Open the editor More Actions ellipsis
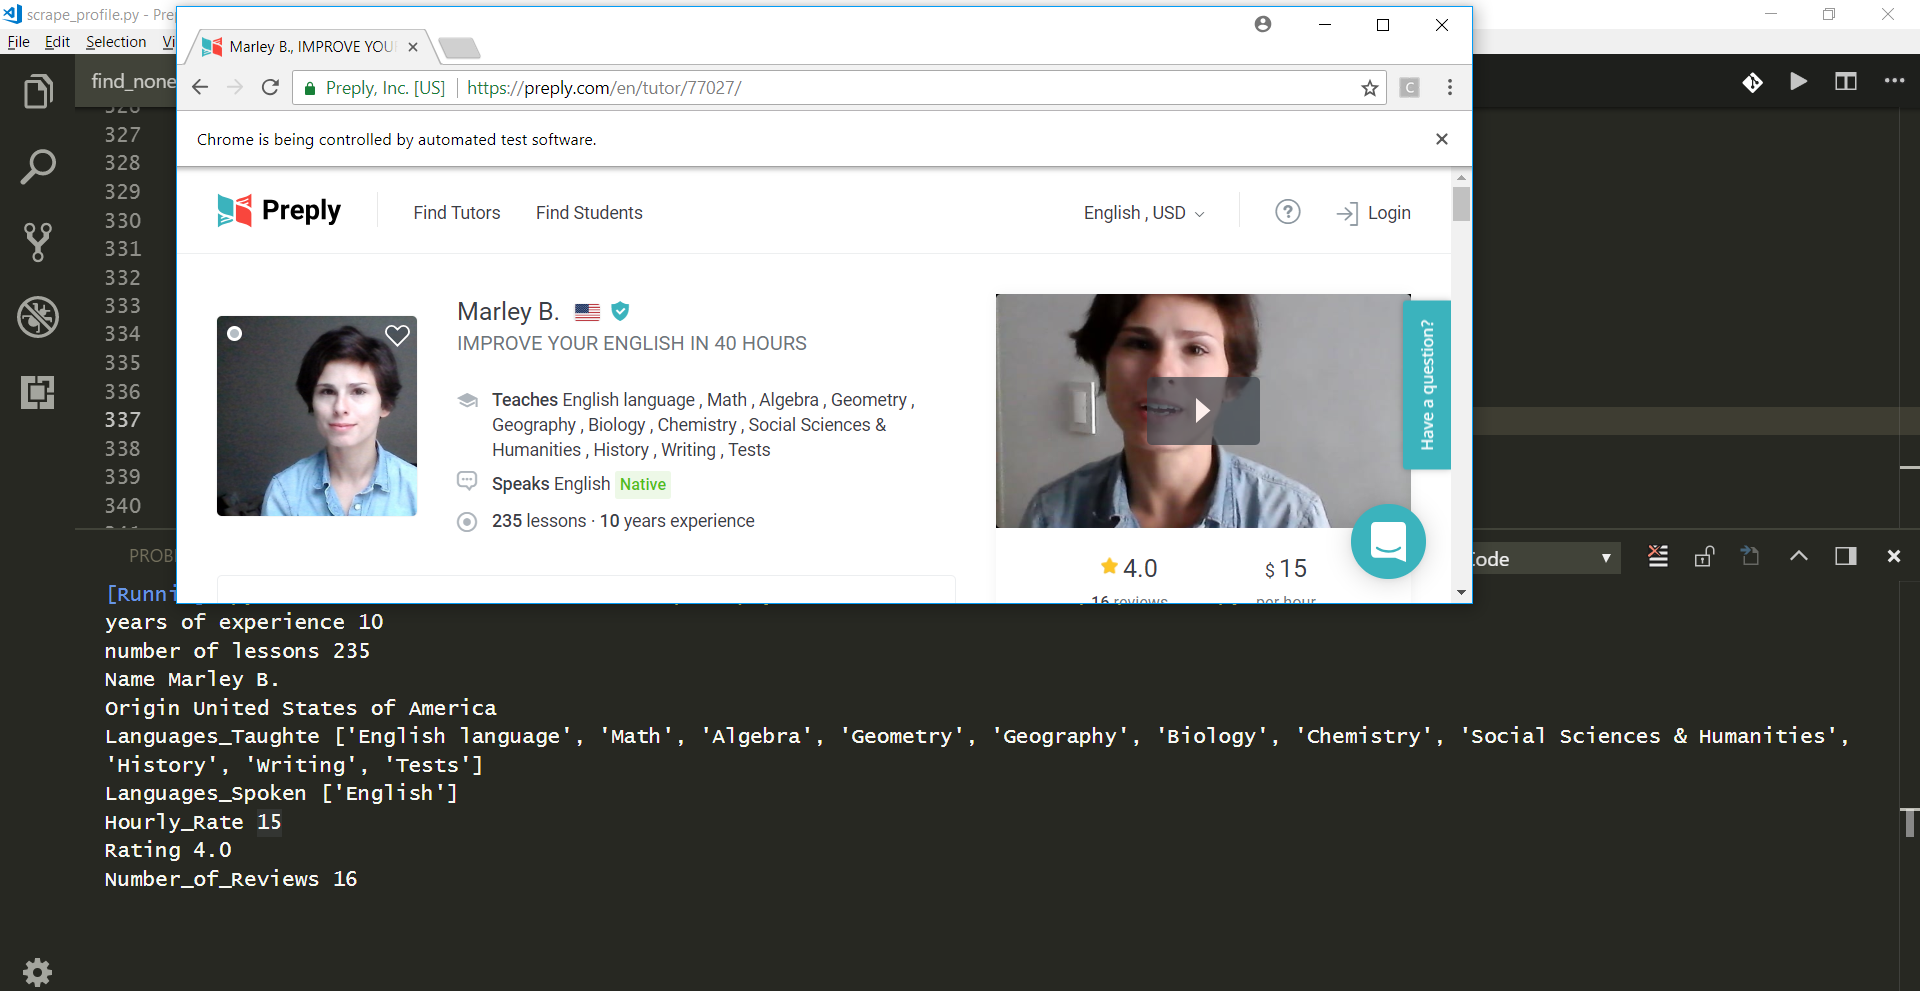This screenshot has height=991, width=1920. [1894, 81]
